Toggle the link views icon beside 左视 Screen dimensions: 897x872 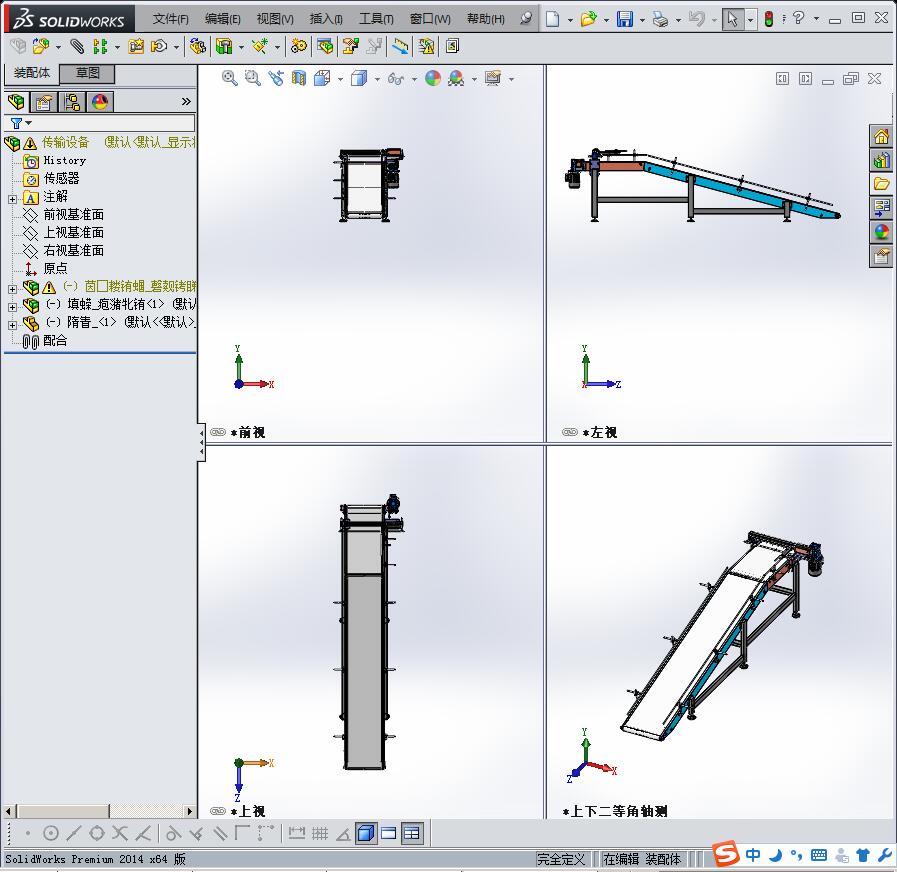pyautogui.click(x=570, y=432)
